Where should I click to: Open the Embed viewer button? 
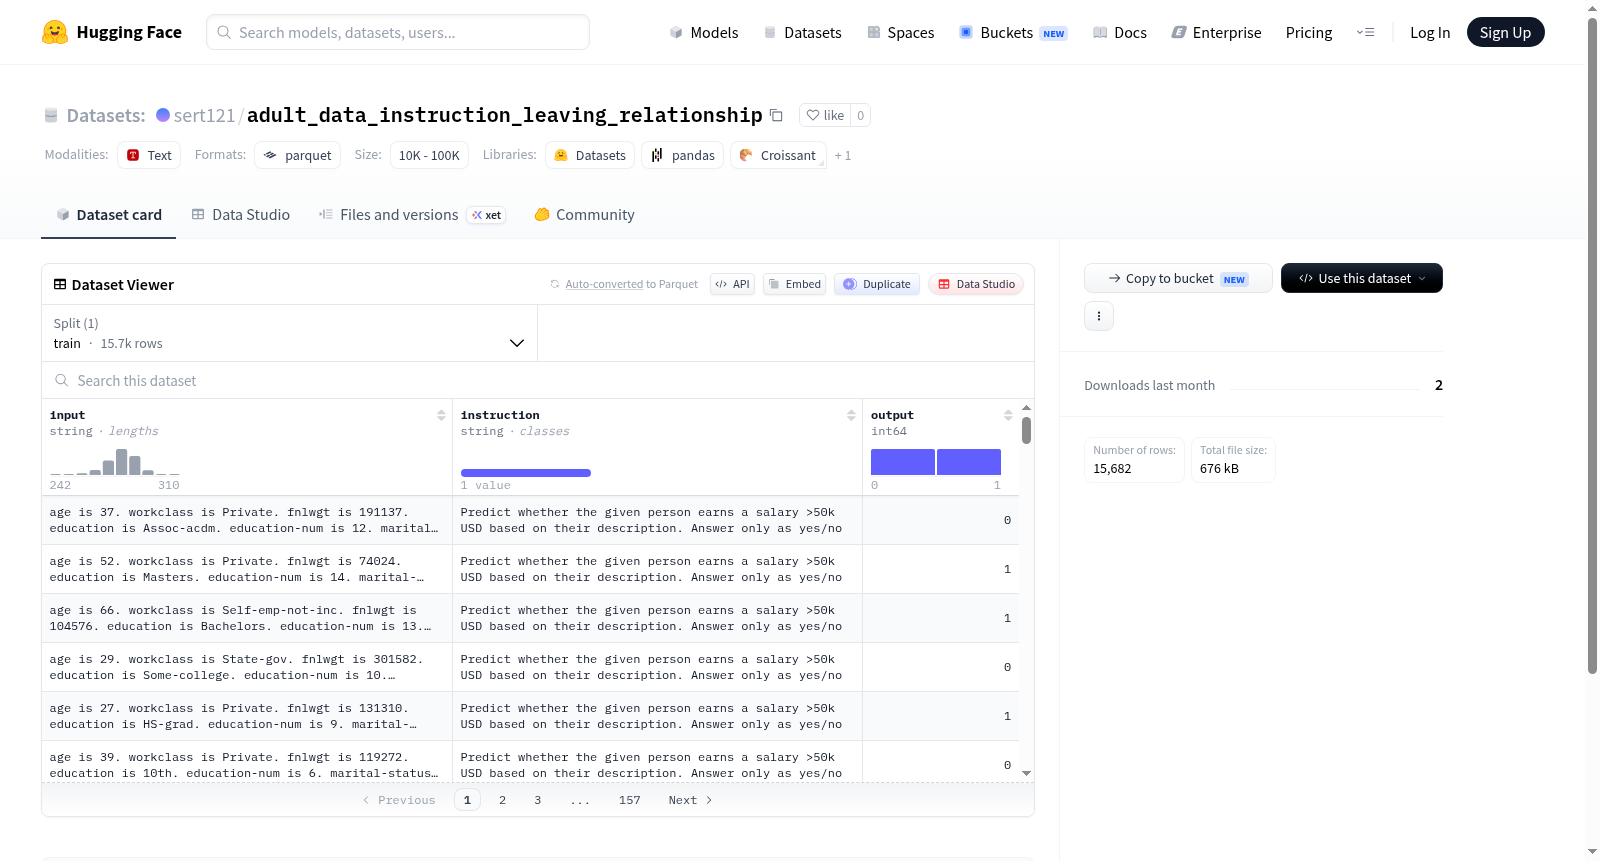795,284
